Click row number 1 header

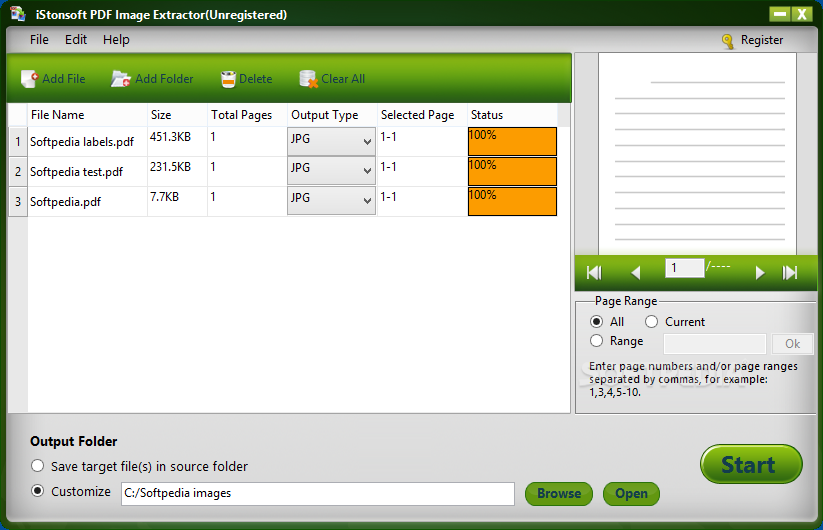click(18, 141)
